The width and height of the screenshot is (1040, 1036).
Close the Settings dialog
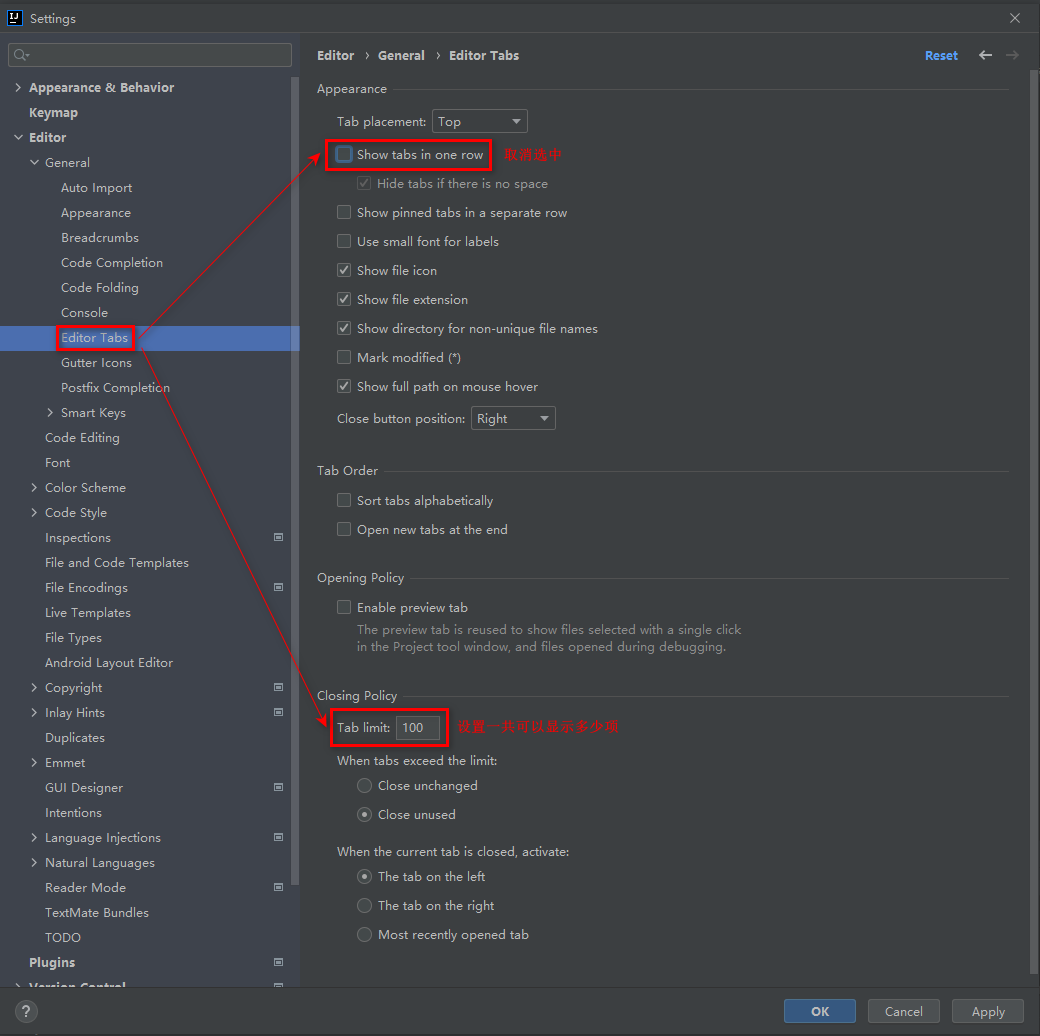tap(1015, 18)
